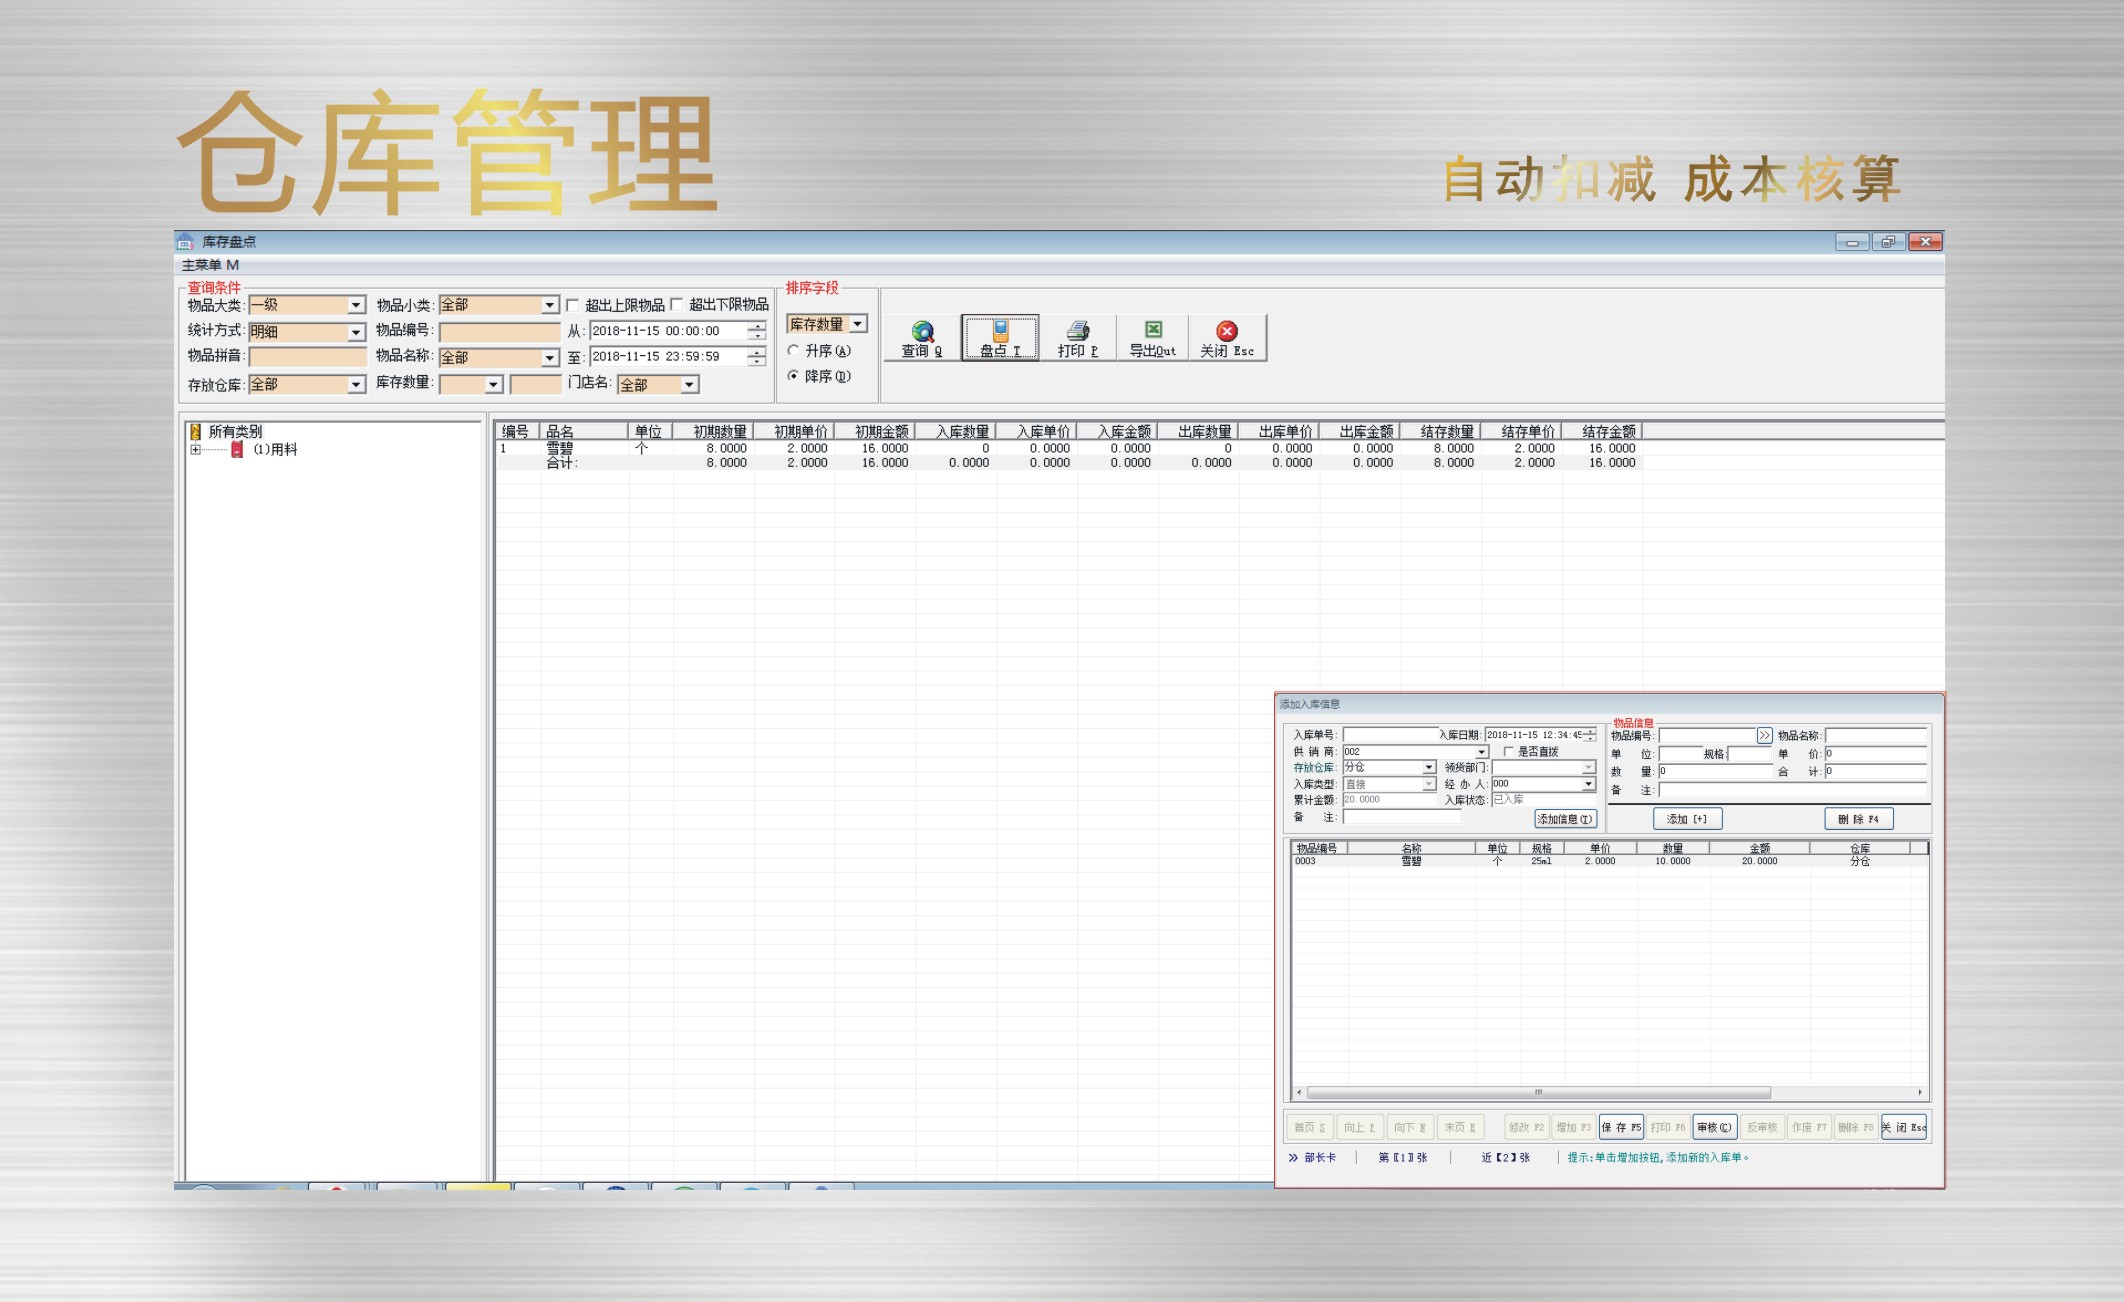The width and height of the screenshot is (2124, 1302).
Task: Click the 所有类别 tree root icon
Action: [x=196, y=432]
